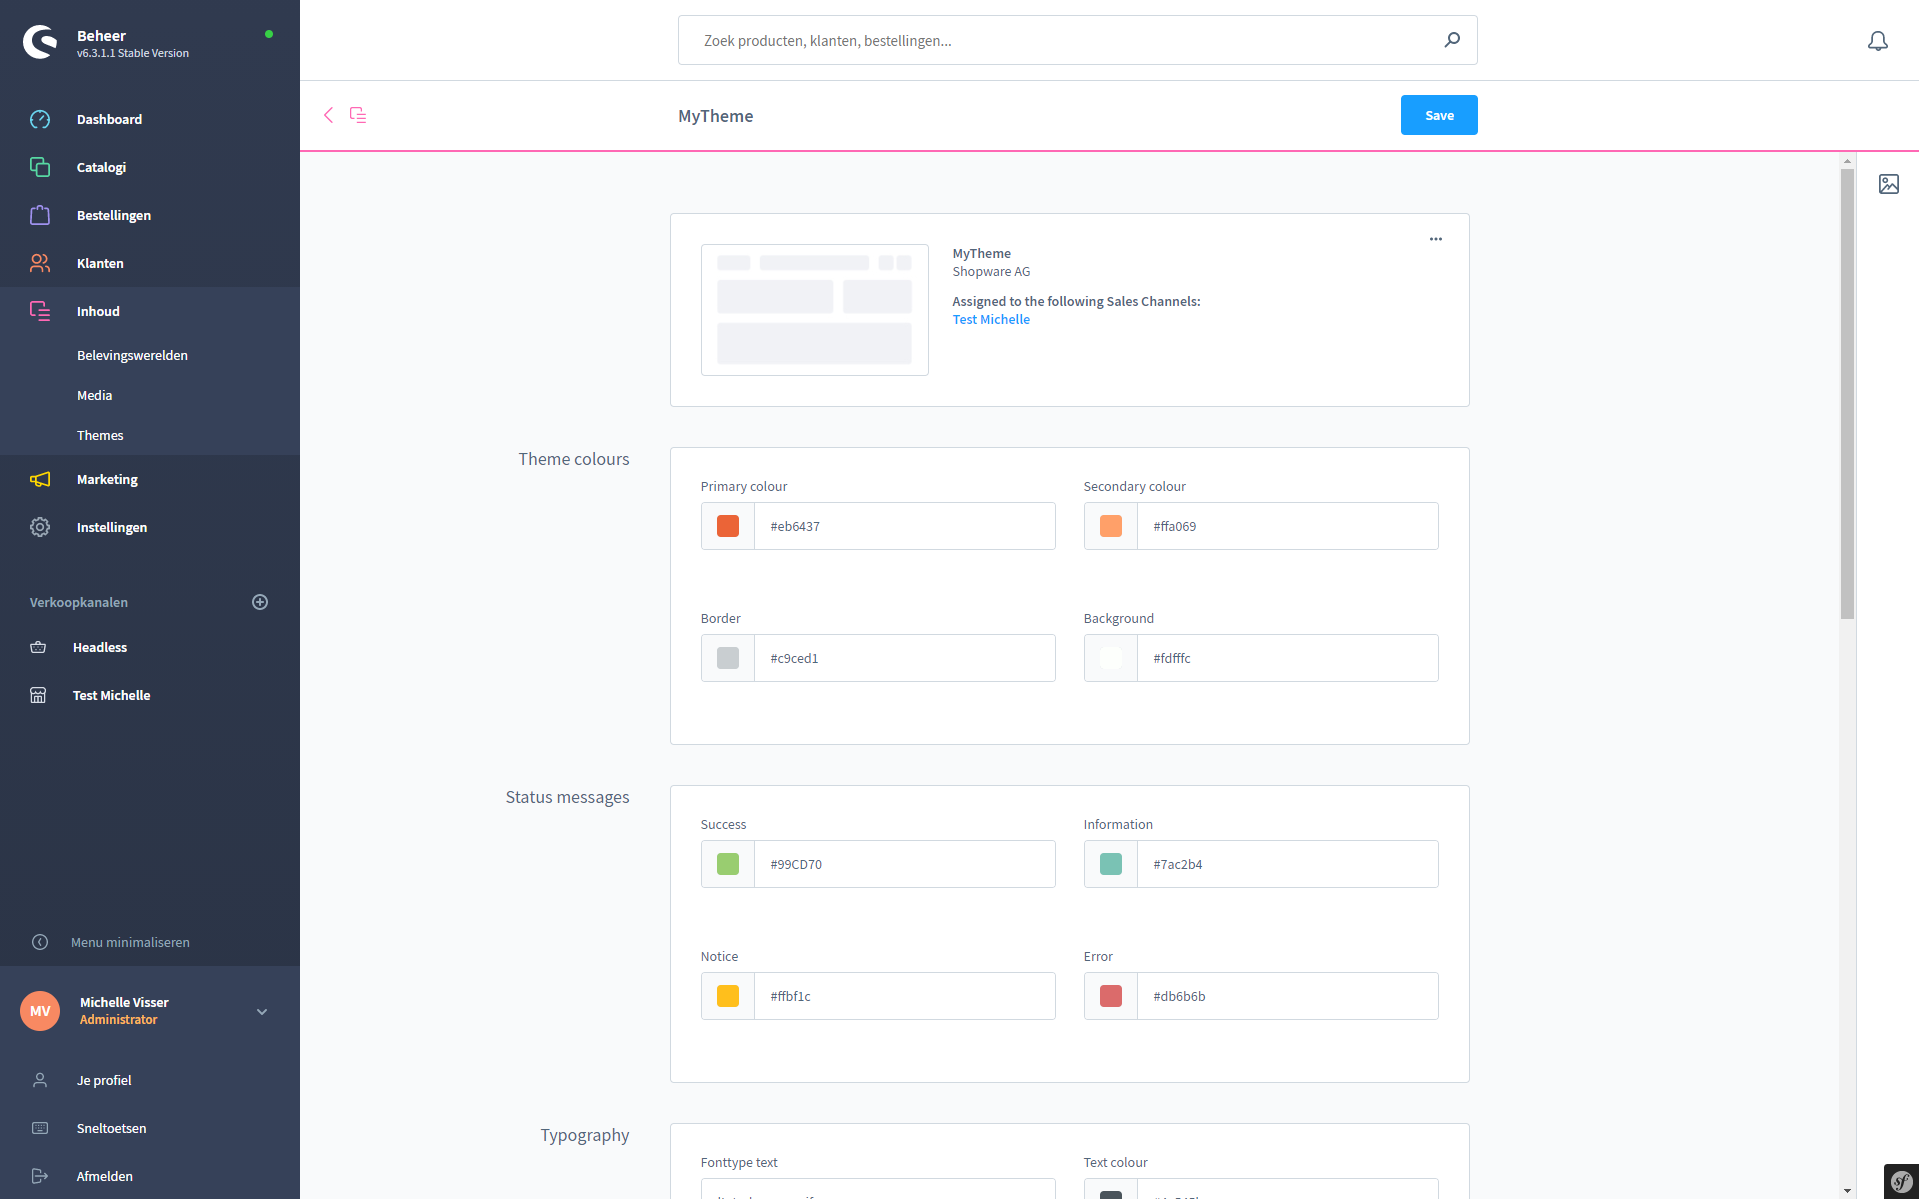Click the add sales channel plus icon
This screenshot has height=1199, width=1919.
click(260, 602)
